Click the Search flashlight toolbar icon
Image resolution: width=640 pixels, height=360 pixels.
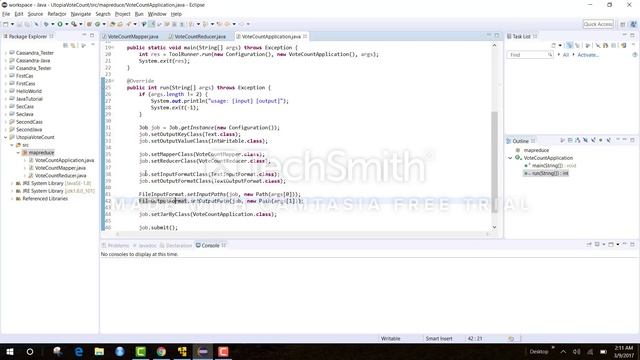pos(129,24)
